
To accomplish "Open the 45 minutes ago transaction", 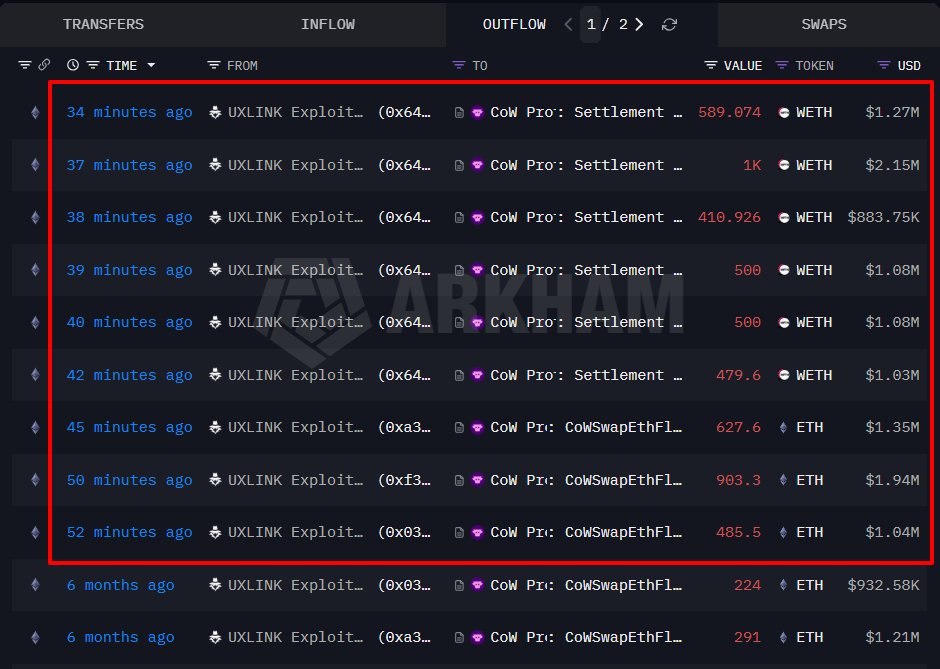I will point(129,427).
